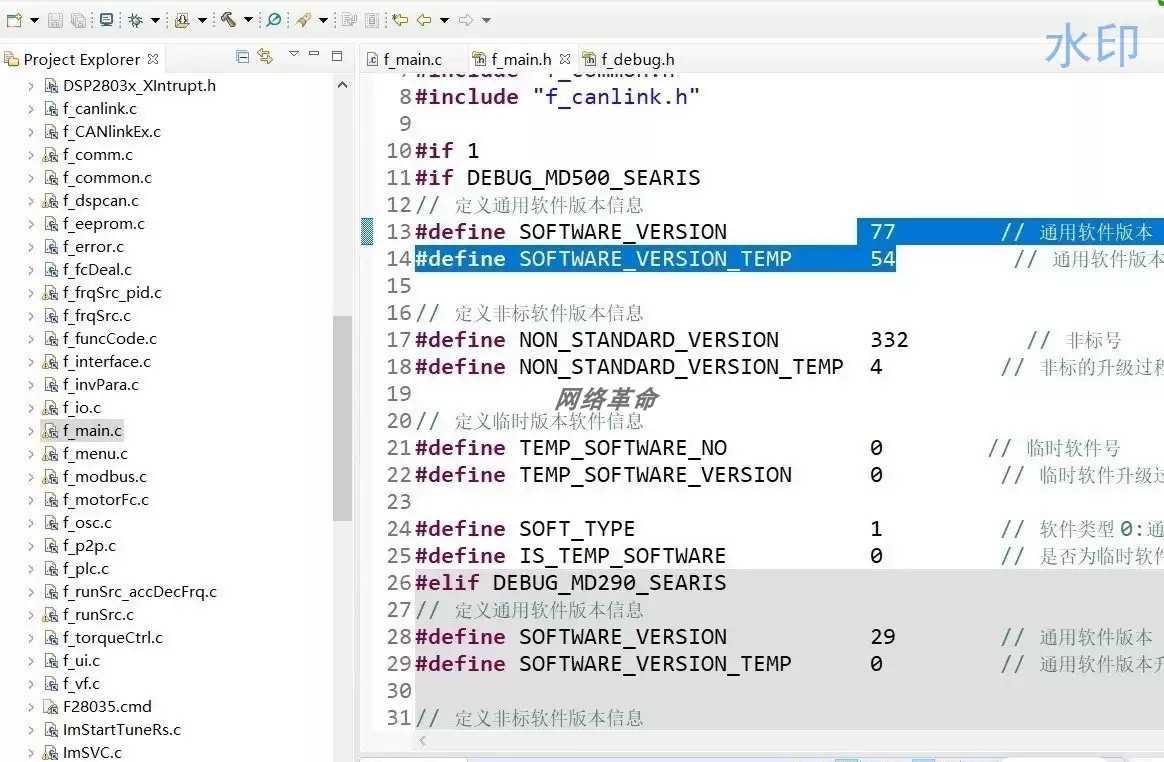The image size is (1164, 762).
Task: Go Back with the yellow left arrow
Action: click(424, 20)
